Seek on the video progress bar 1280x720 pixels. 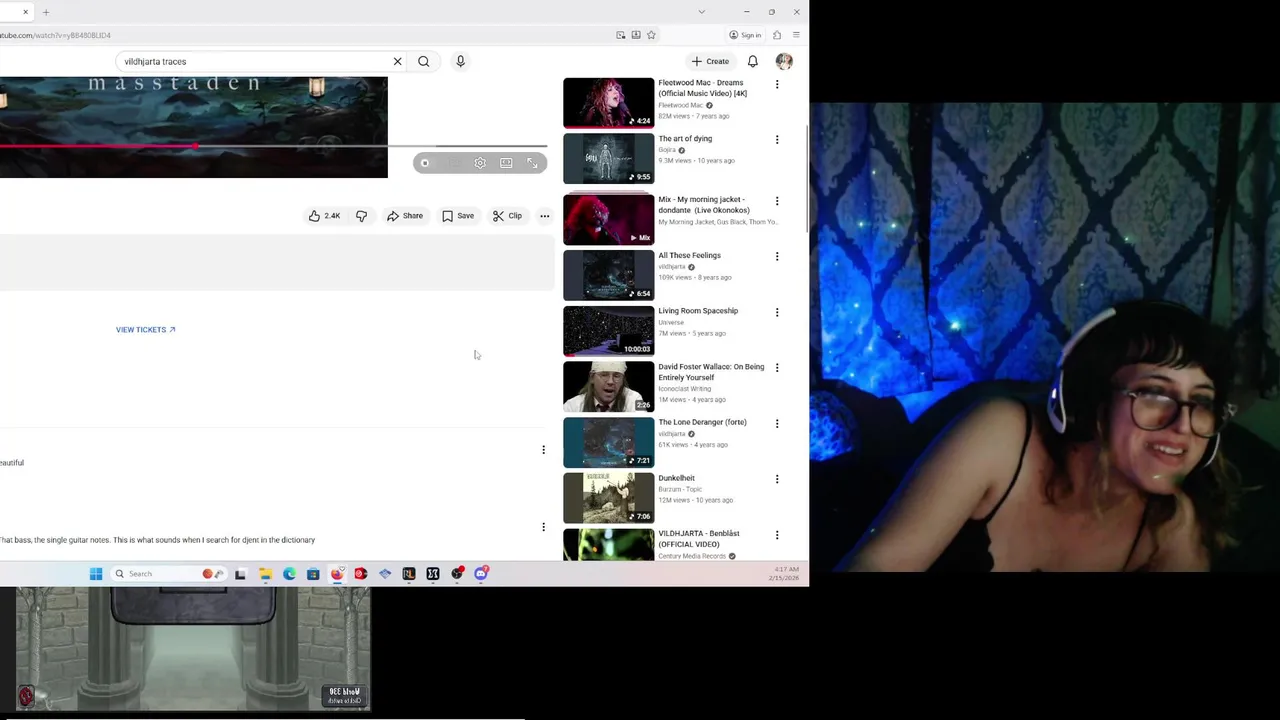273,146
